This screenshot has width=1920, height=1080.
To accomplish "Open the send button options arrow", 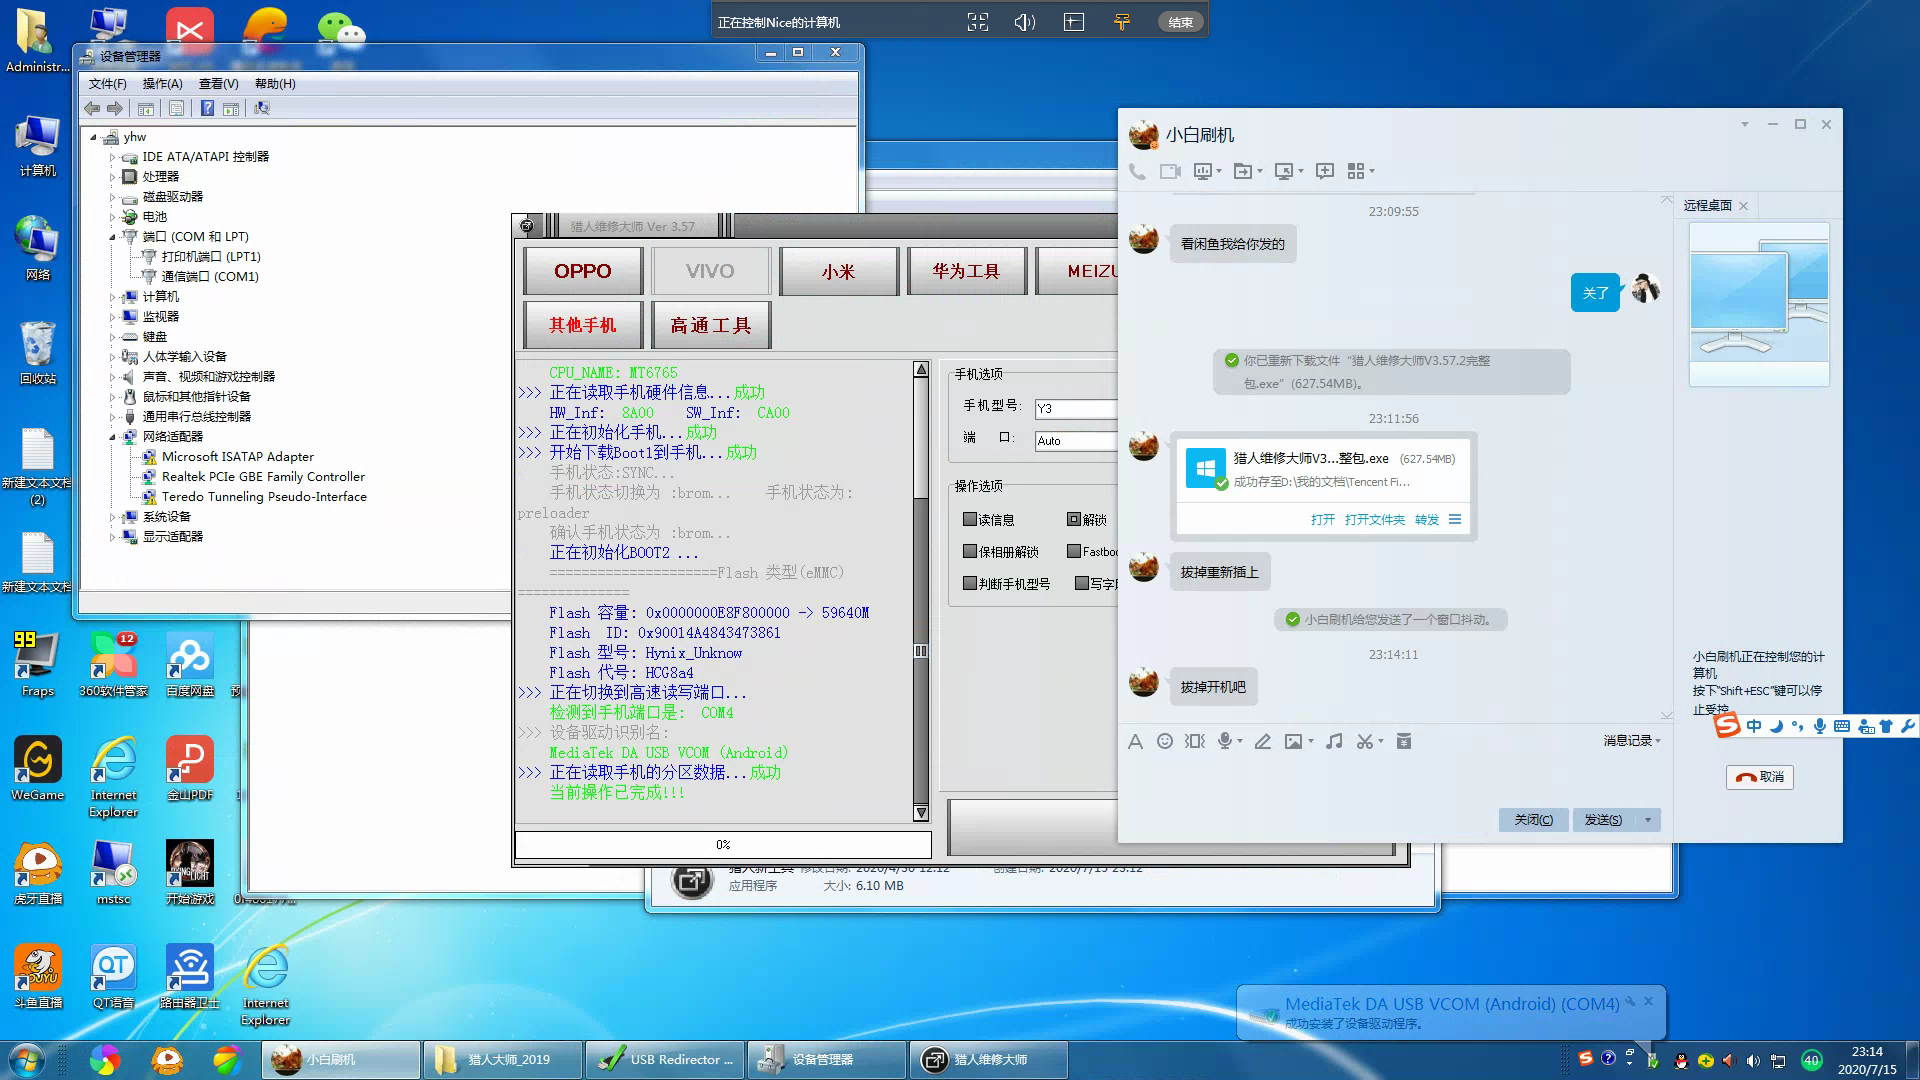I will pos(1648,820).
